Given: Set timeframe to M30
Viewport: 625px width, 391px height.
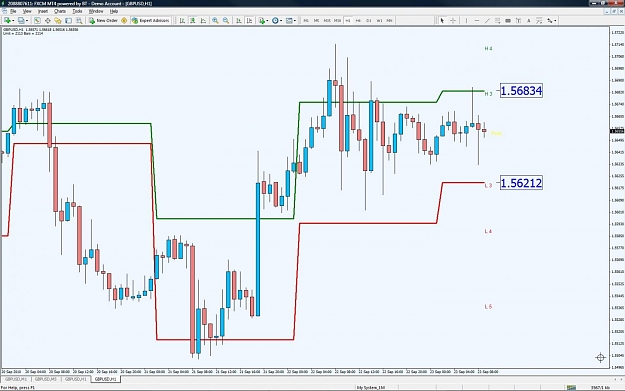Looking at the screenshot, I should click(337, 20).
